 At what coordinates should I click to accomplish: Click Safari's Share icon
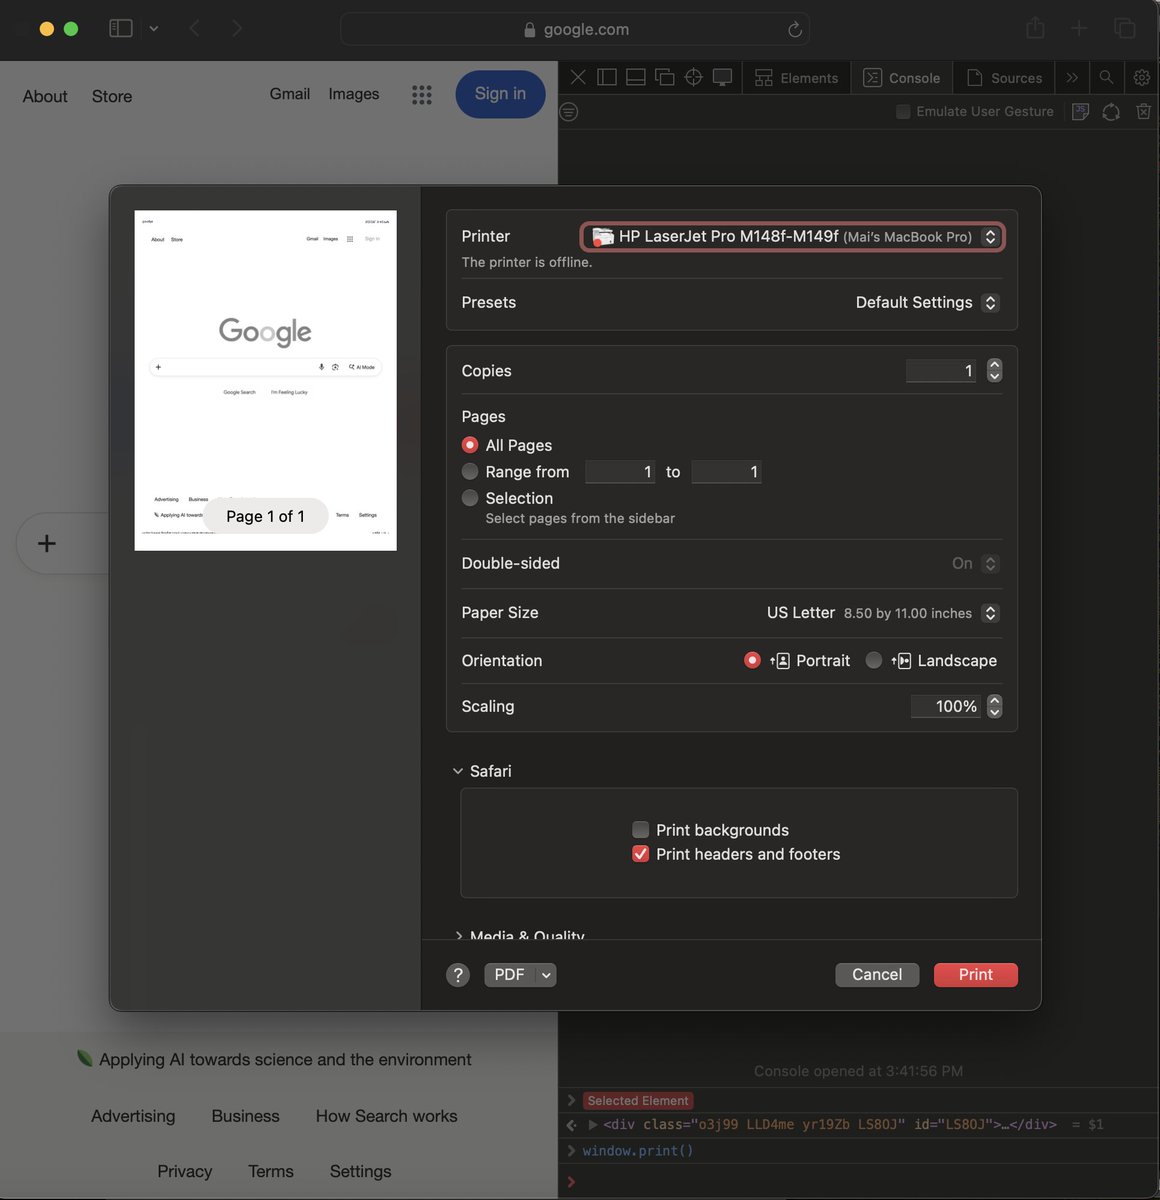pos(1035,28)
